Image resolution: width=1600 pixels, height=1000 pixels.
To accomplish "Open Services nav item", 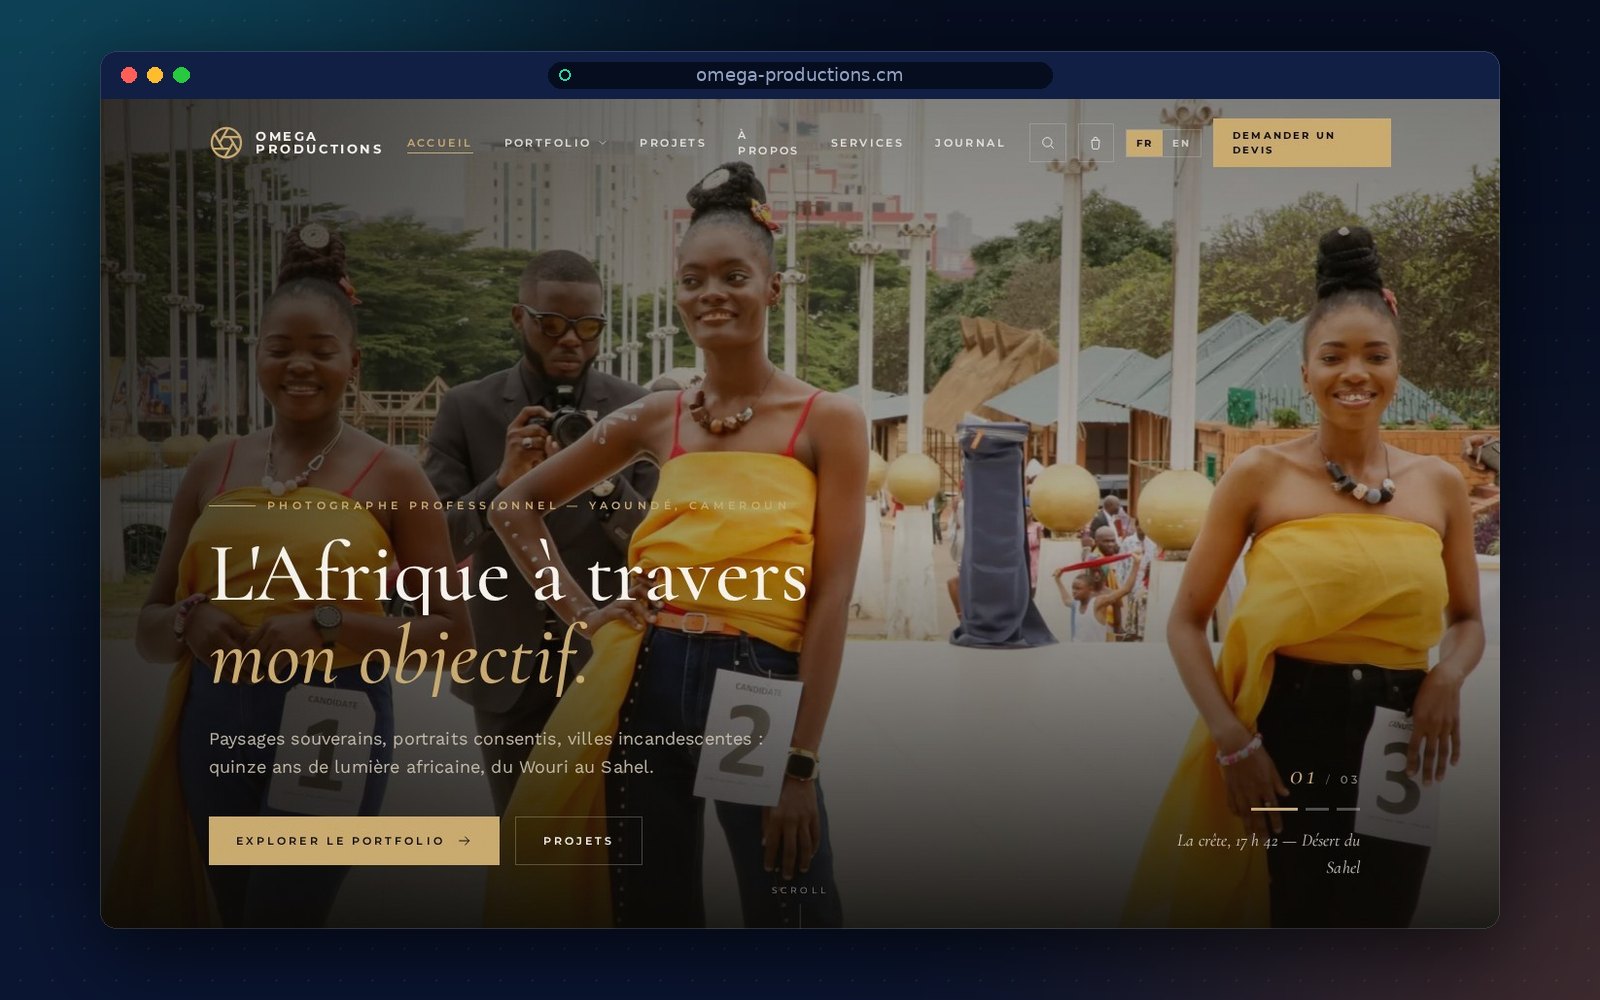I will click(867, 143).
